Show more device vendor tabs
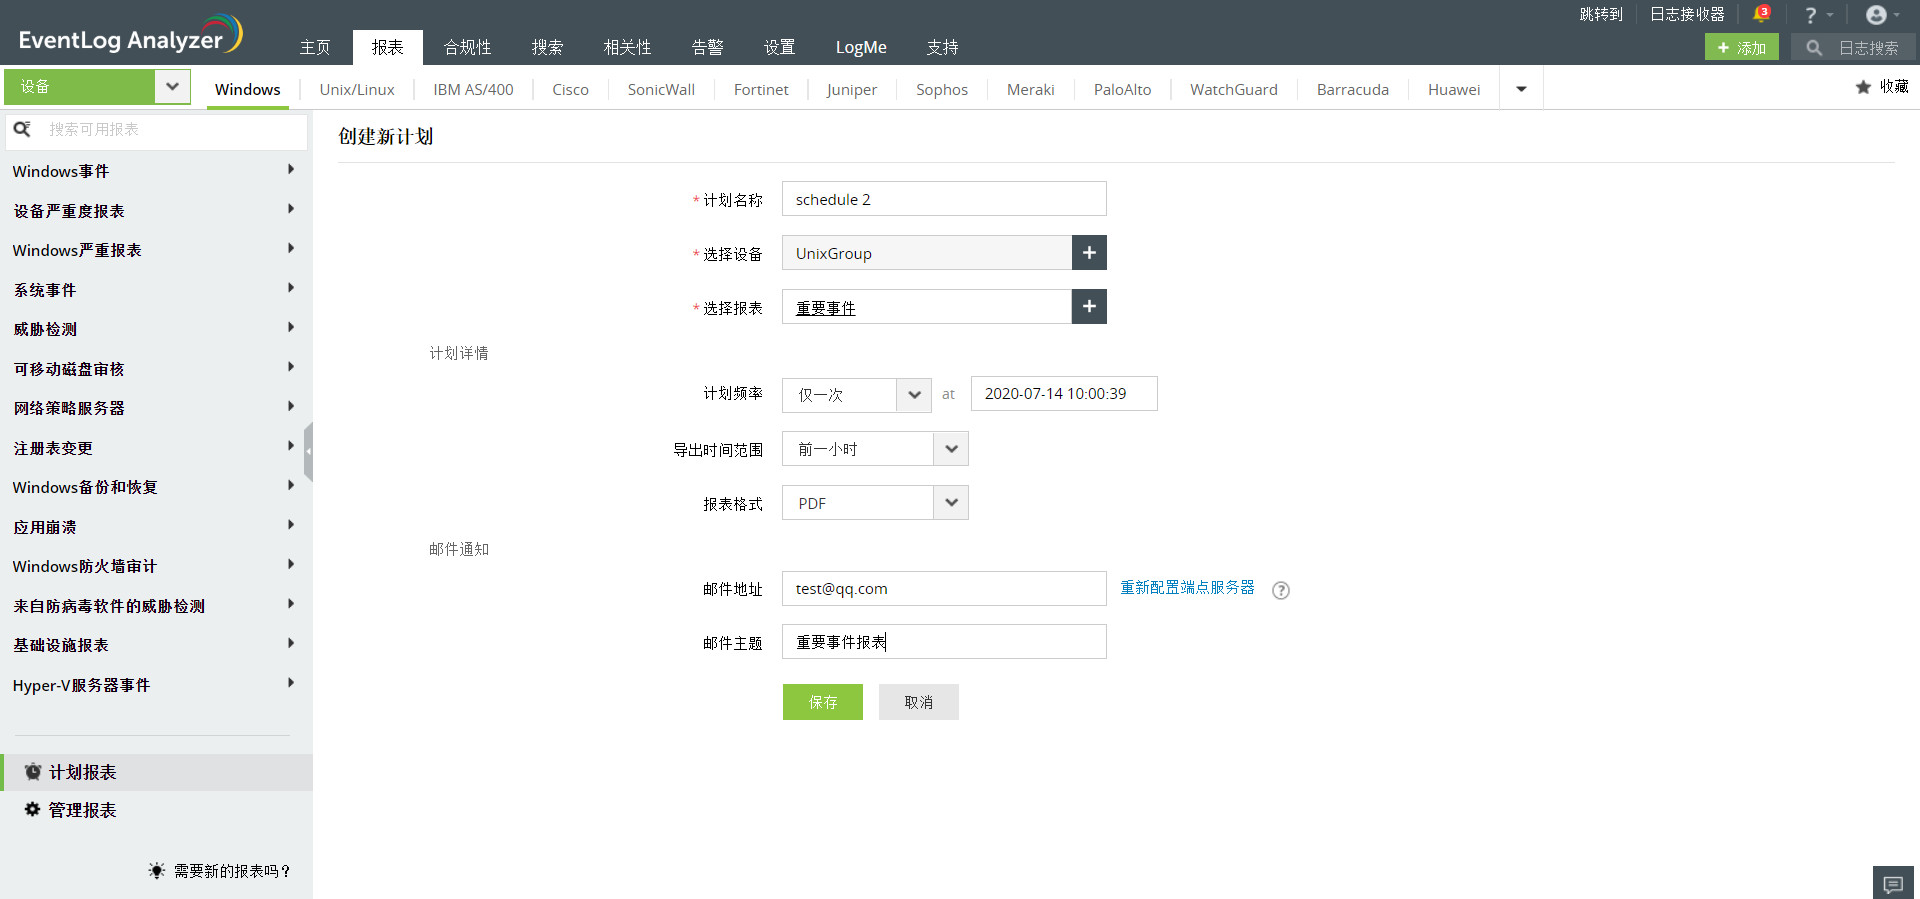 [1521, 89]
